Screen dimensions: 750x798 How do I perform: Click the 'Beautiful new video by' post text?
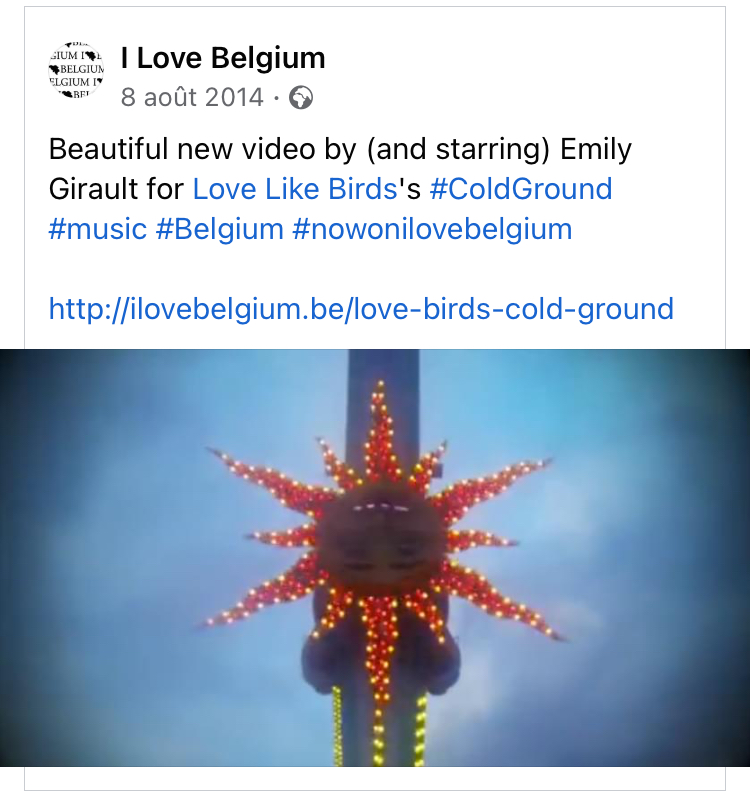click(x=203, y=149)
